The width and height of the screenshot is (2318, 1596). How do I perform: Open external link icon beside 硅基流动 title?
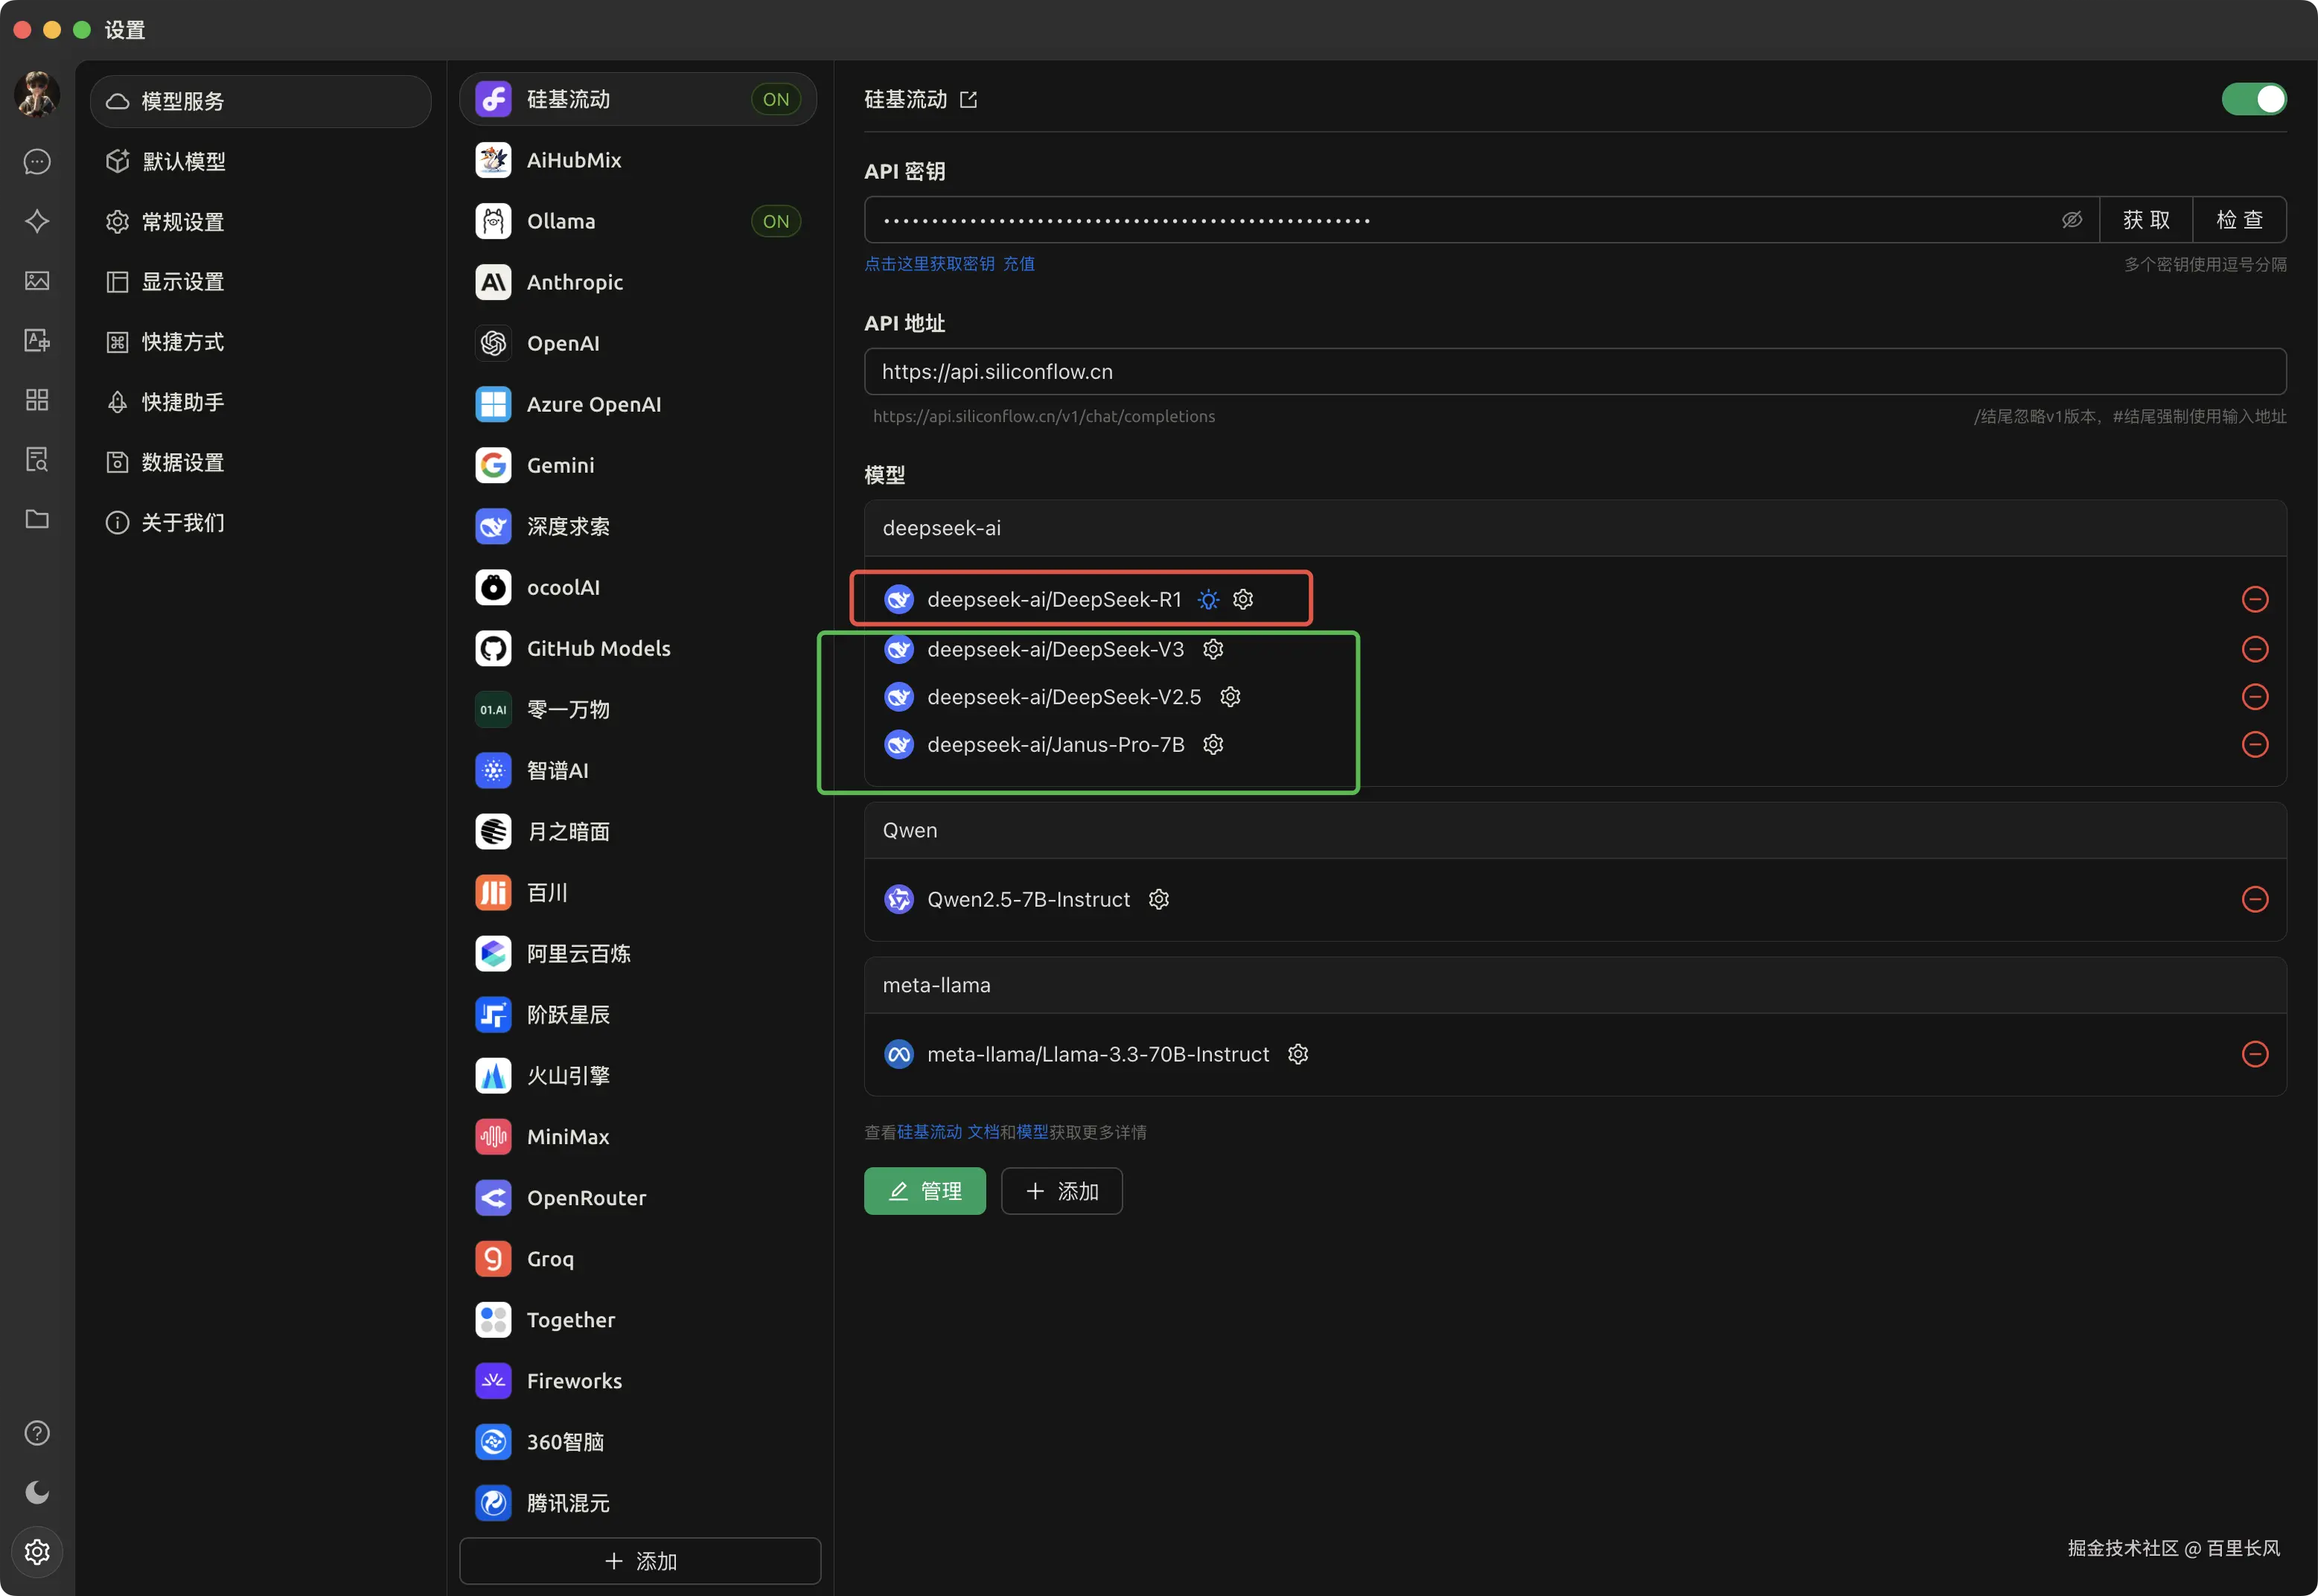(x=968, y=100)
